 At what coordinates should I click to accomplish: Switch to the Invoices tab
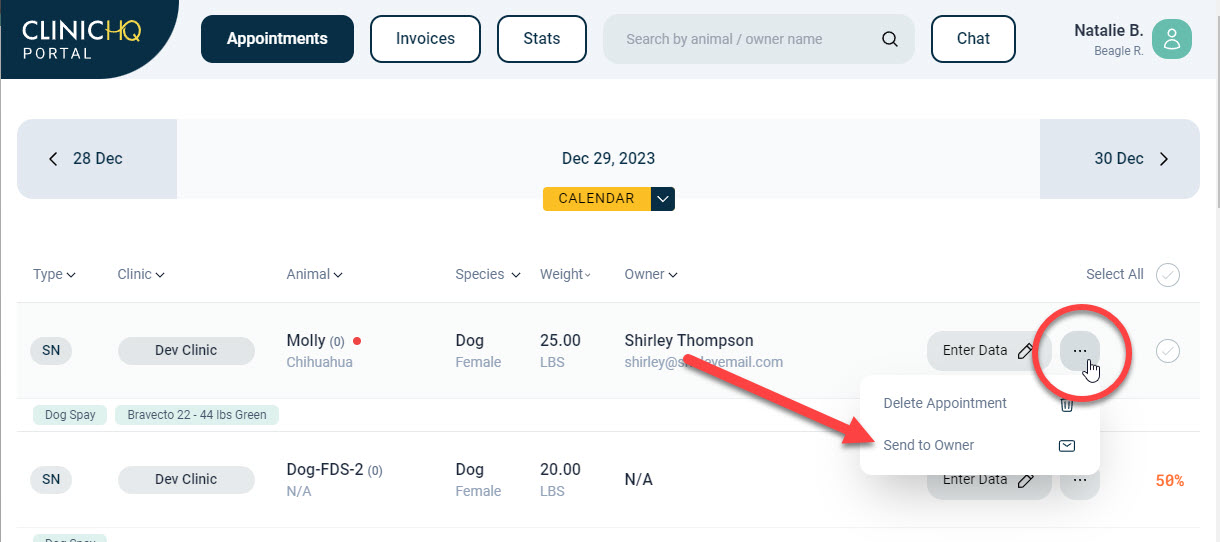(x=425, y=39)
